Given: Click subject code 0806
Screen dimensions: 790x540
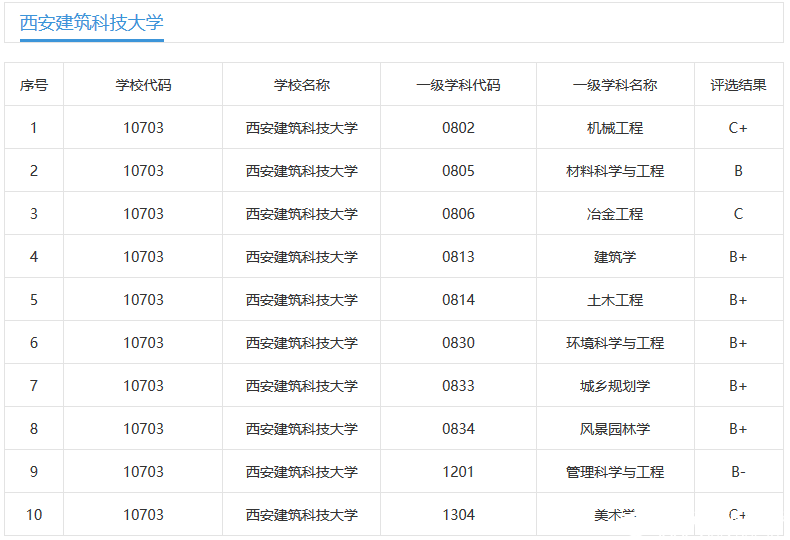Looking at the screenshot, I should pyautogui.click(x=458, y=214).
